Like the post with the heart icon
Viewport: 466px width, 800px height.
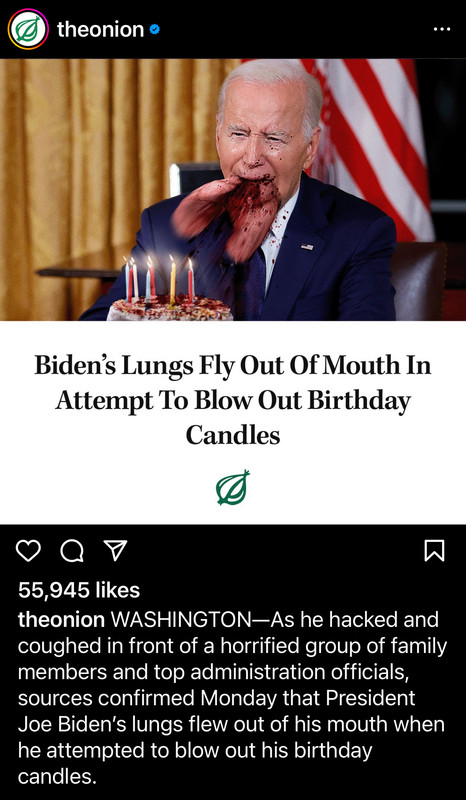[28, 551]
